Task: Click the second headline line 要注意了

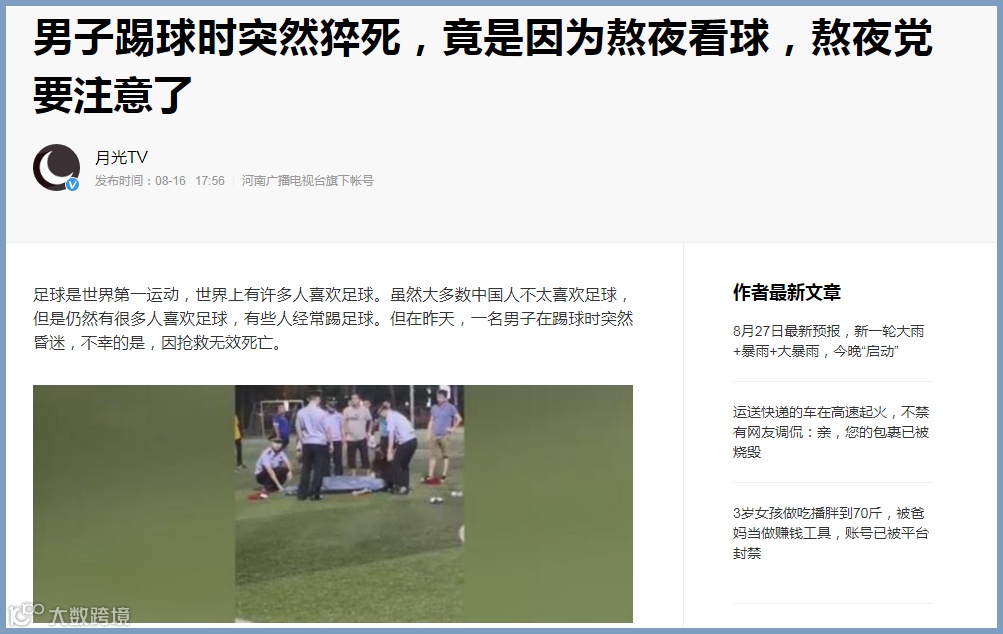Action: tap(113, 95)
